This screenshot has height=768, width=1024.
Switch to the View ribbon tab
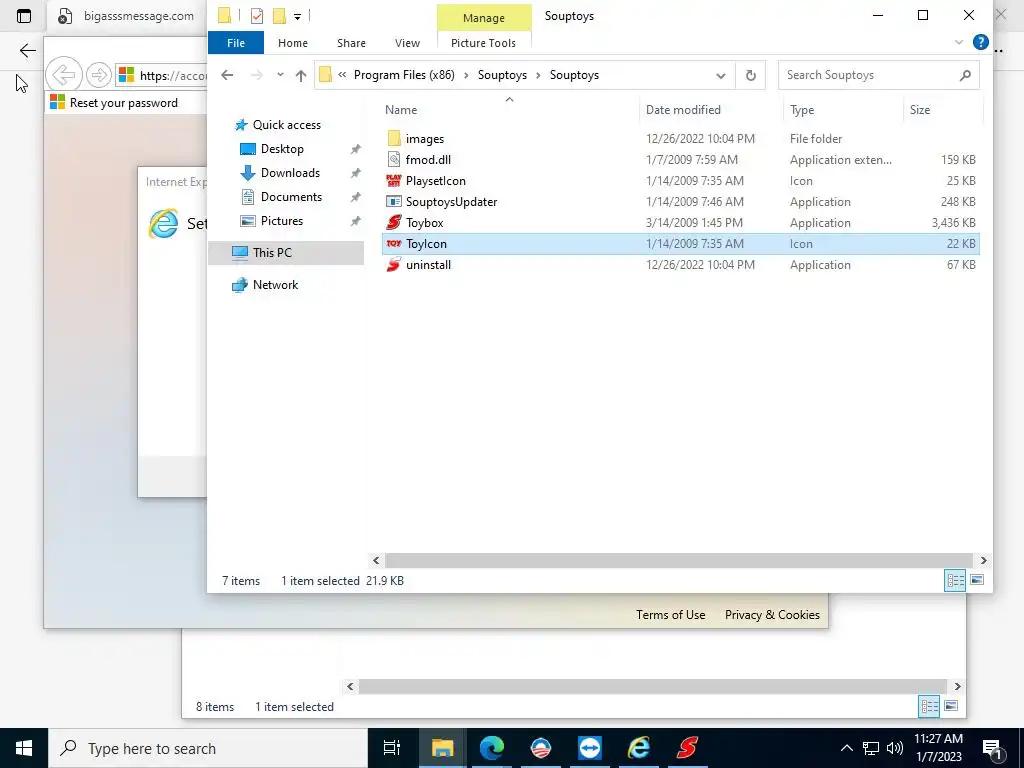point(408,42)
